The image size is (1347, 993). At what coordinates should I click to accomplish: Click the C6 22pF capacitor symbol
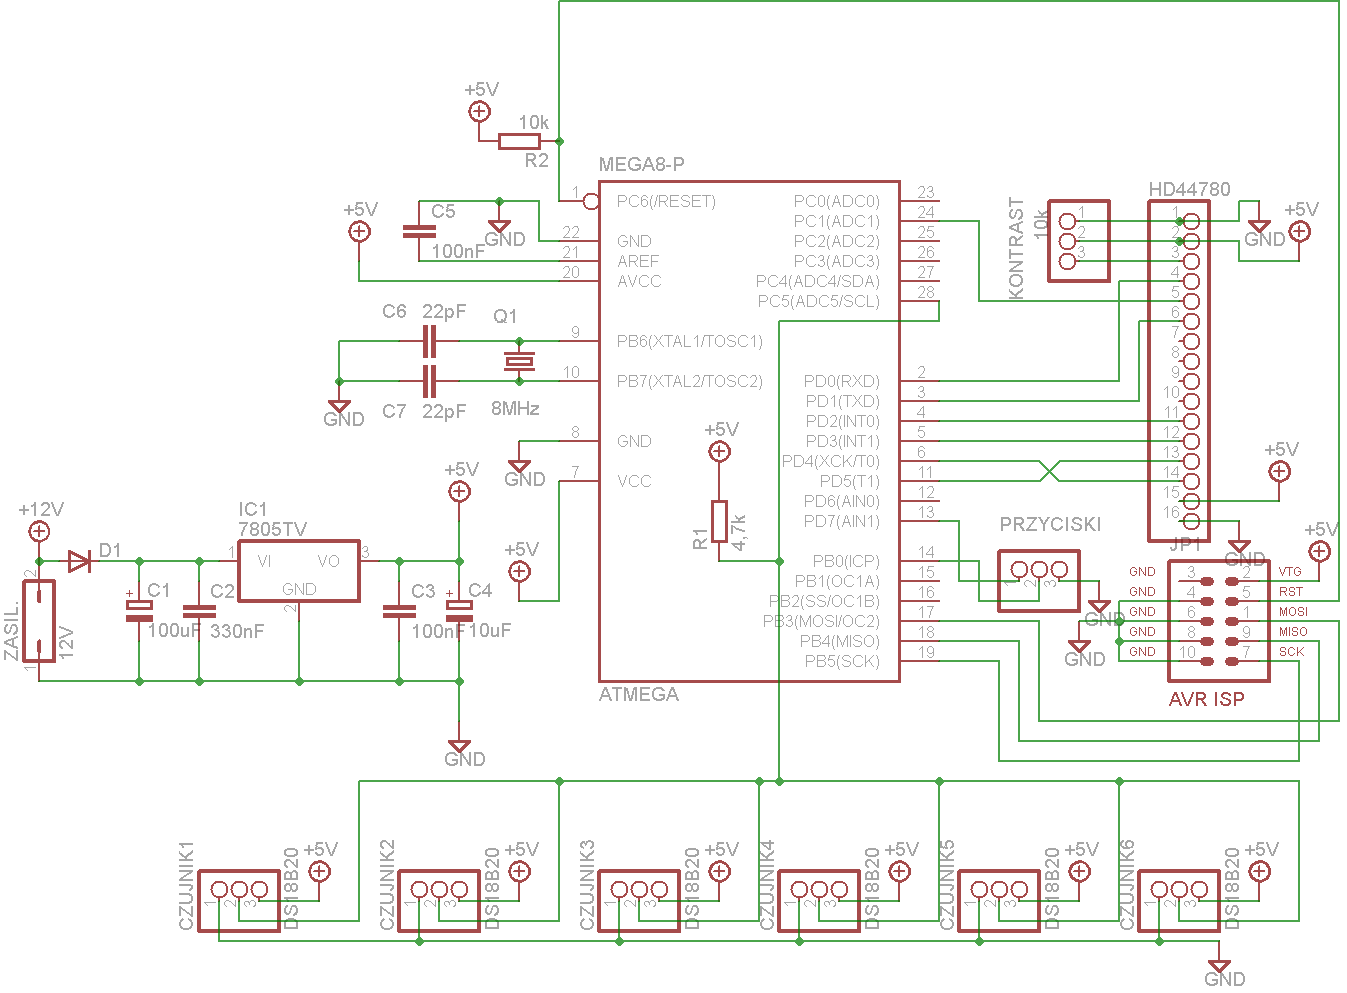[429, 341]
